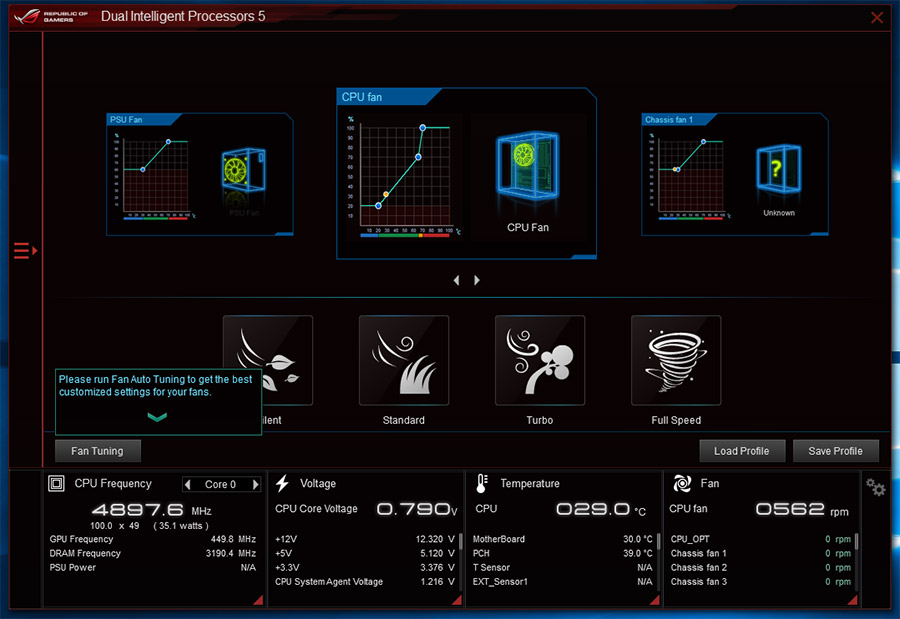Click the +3.3V voltage row

coord(365,567)
